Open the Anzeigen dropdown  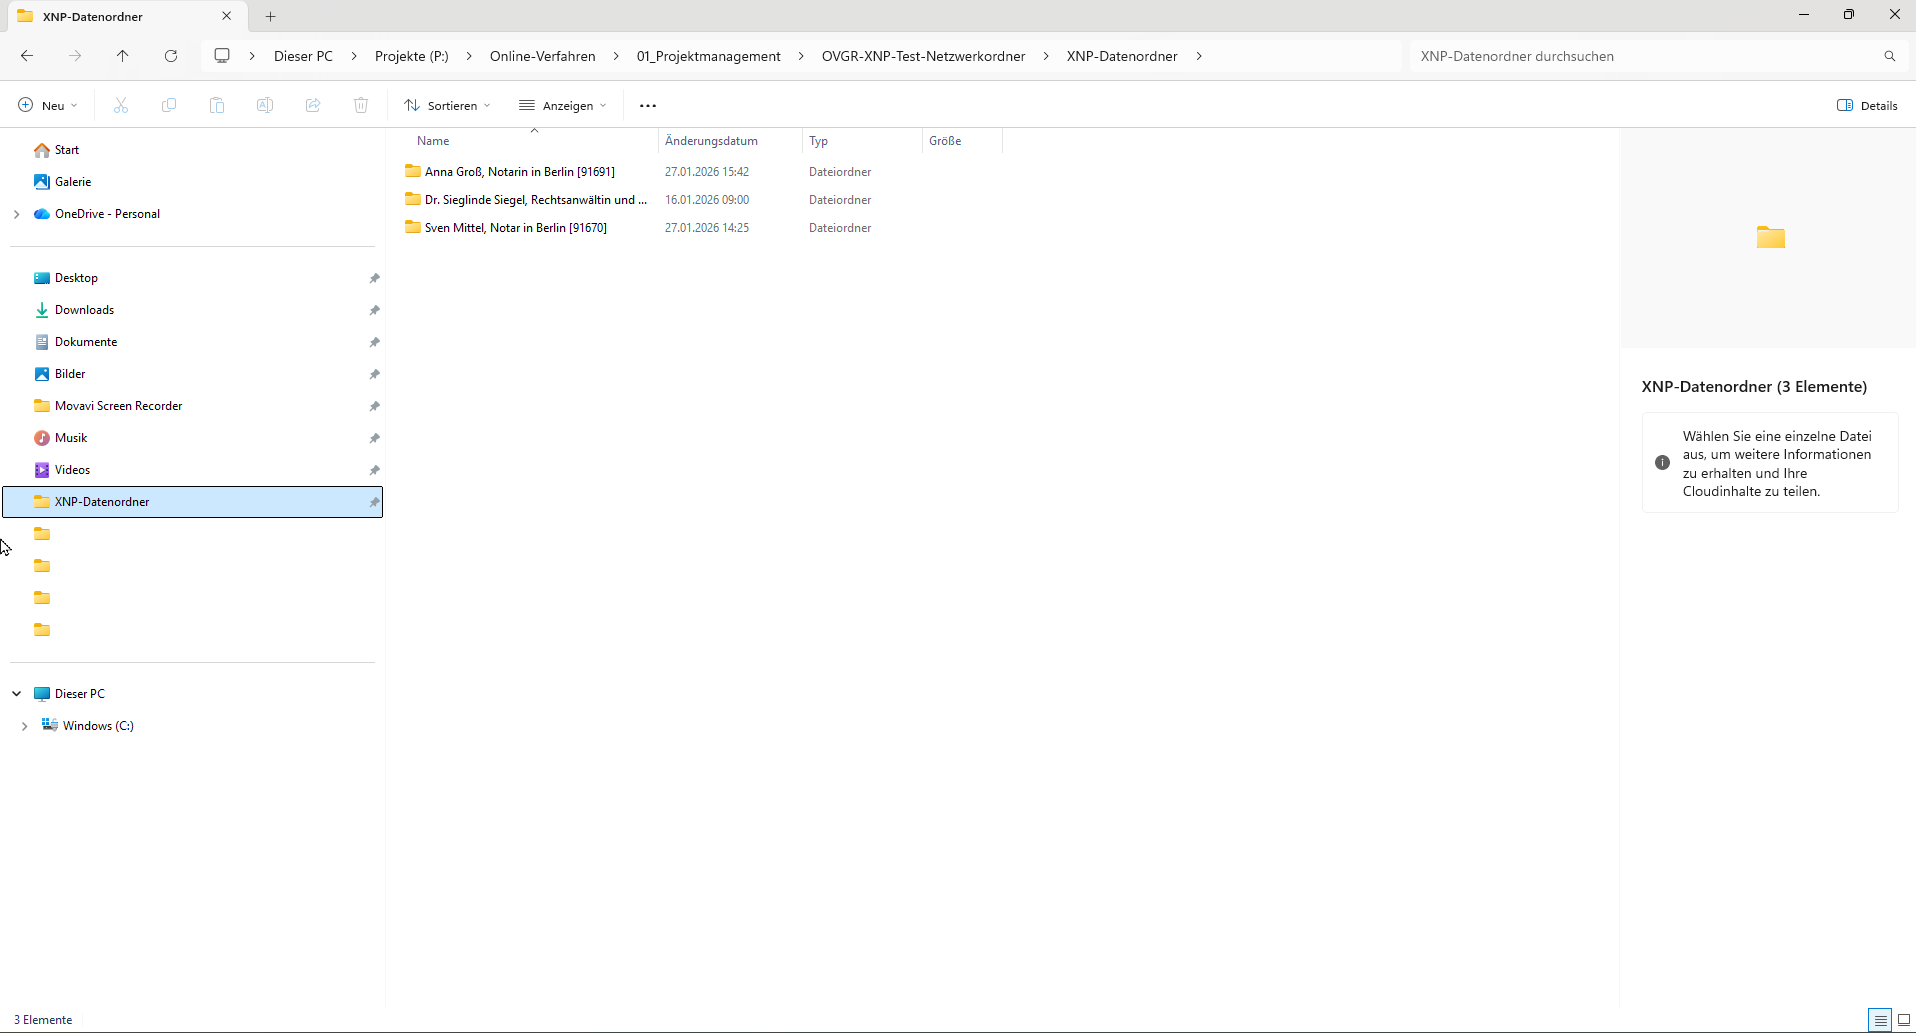pos(563,106)
